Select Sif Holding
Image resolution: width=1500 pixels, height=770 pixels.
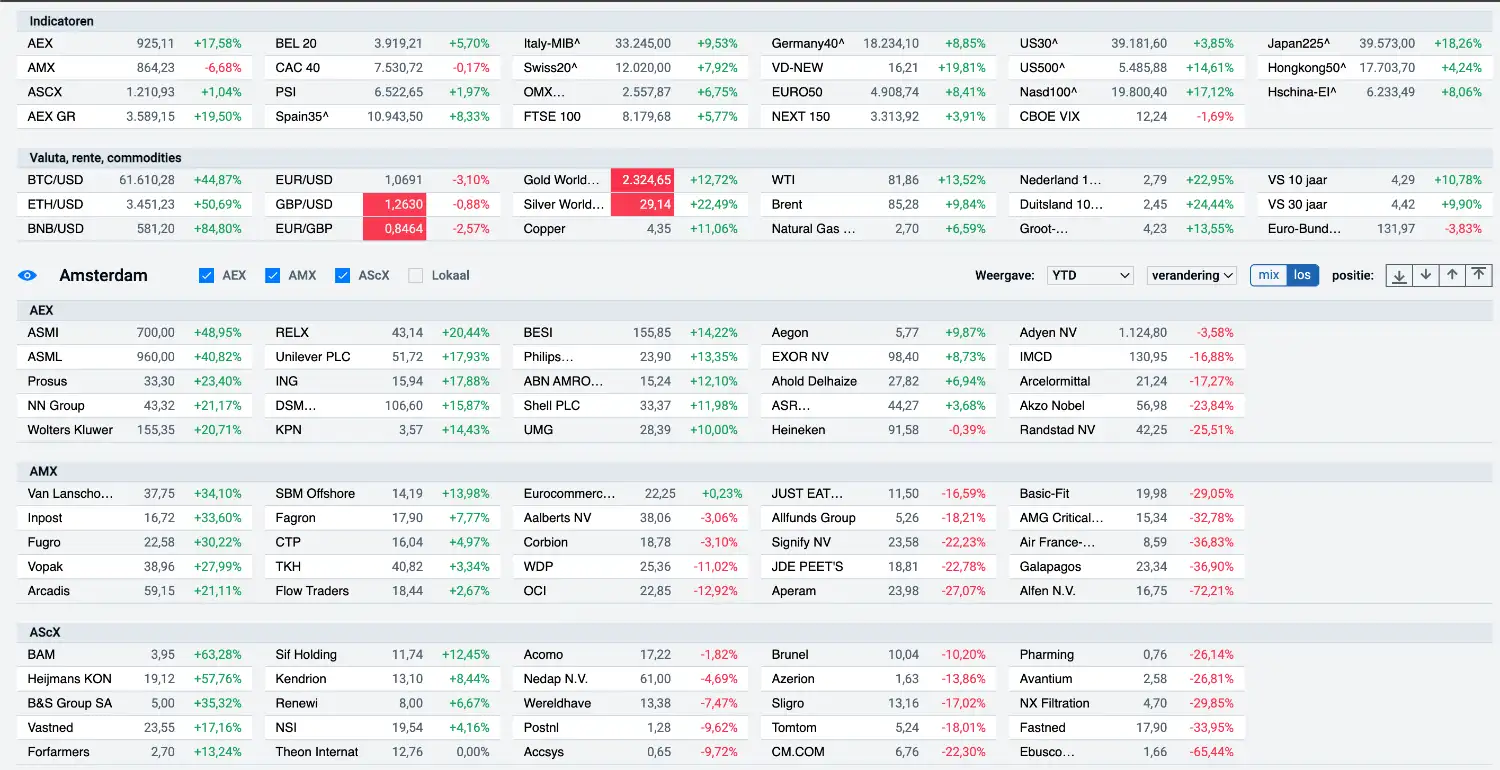tap(306, 655)
